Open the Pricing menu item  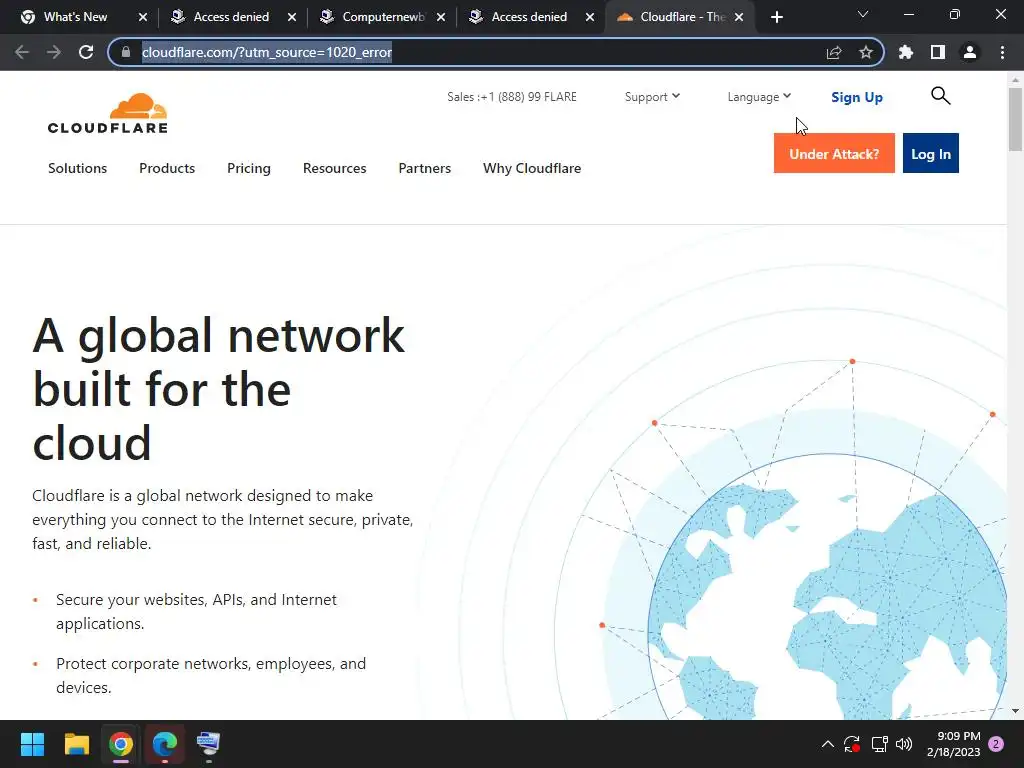click(x=248, y=168)
